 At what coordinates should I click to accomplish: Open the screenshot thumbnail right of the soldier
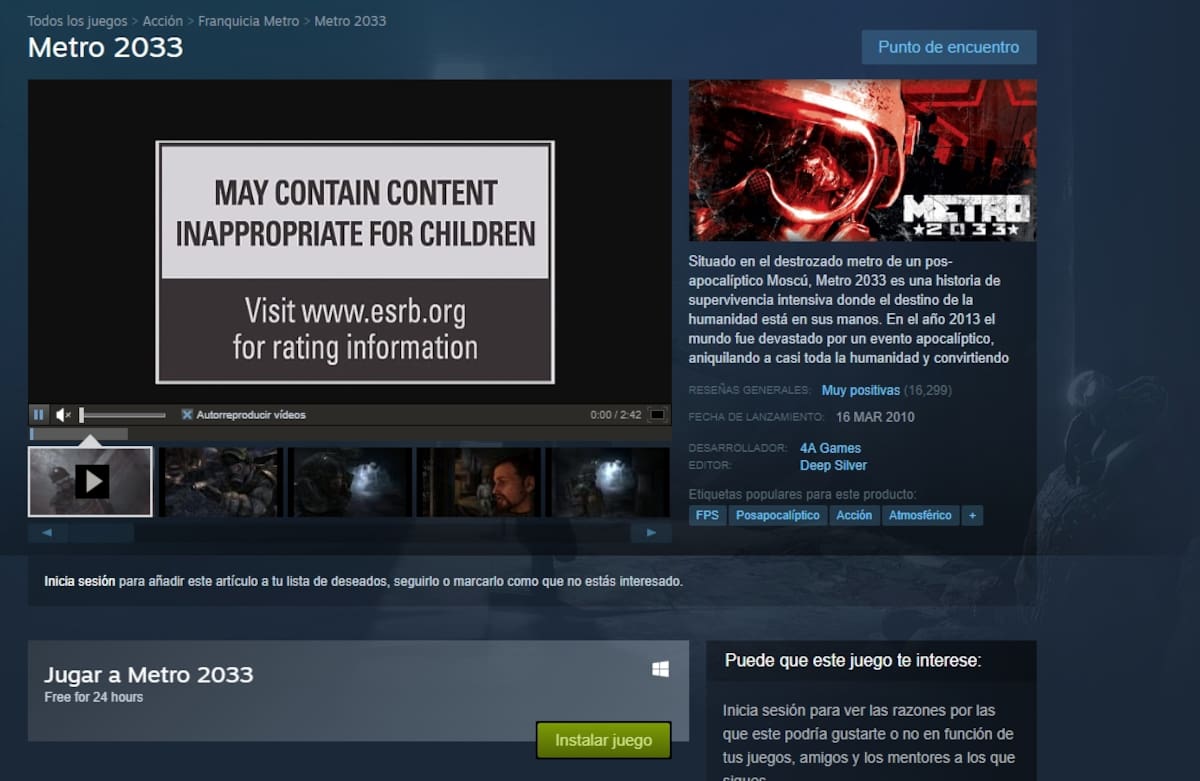coord(350,482)
